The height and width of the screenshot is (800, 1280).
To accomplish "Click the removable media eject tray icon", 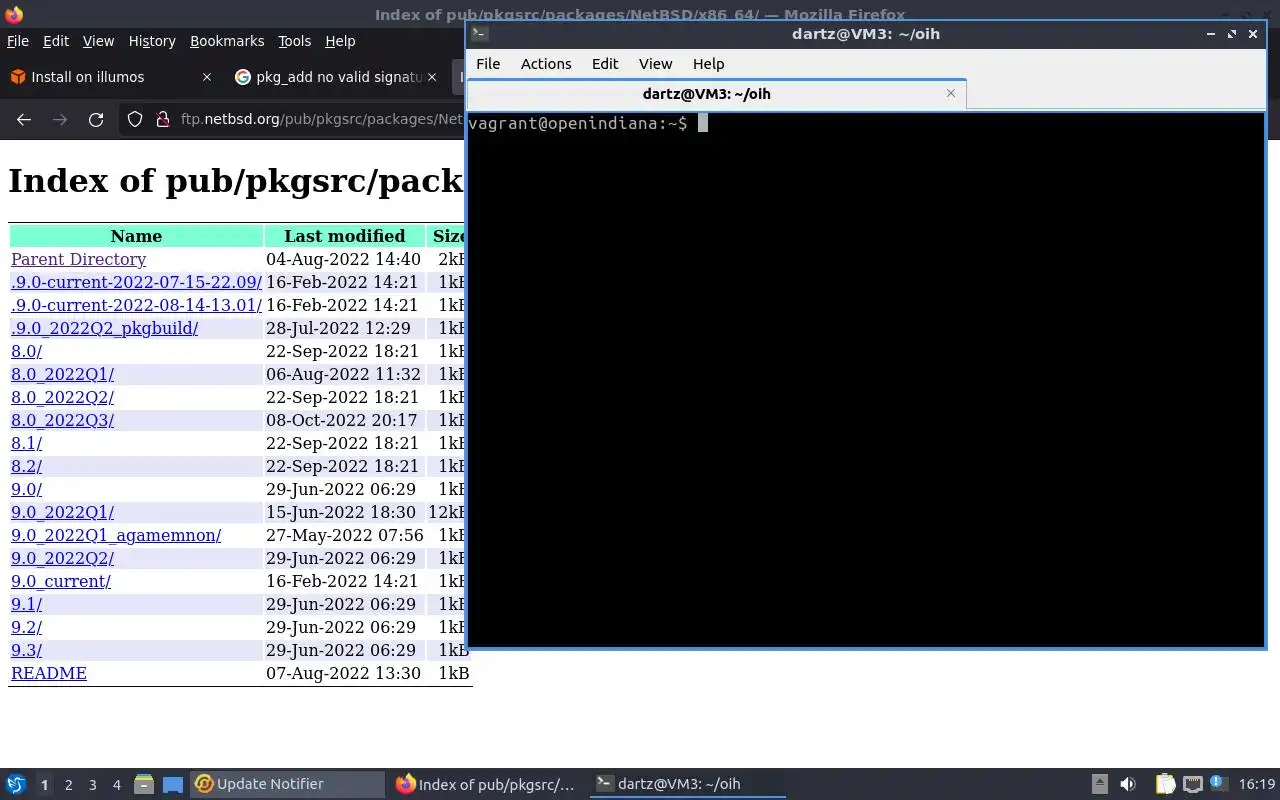I will (1099, 784).
